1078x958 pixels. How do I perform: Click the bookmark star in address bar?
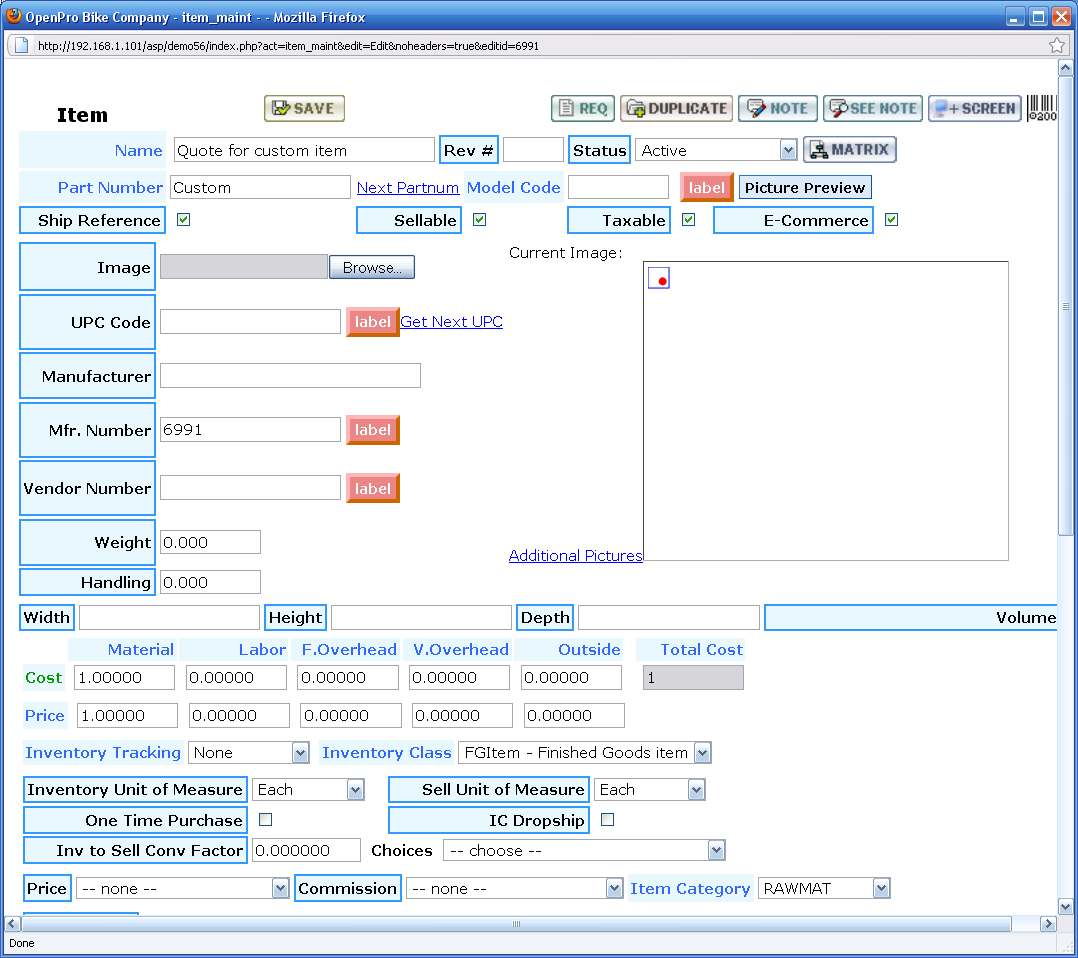[1056, 45]
